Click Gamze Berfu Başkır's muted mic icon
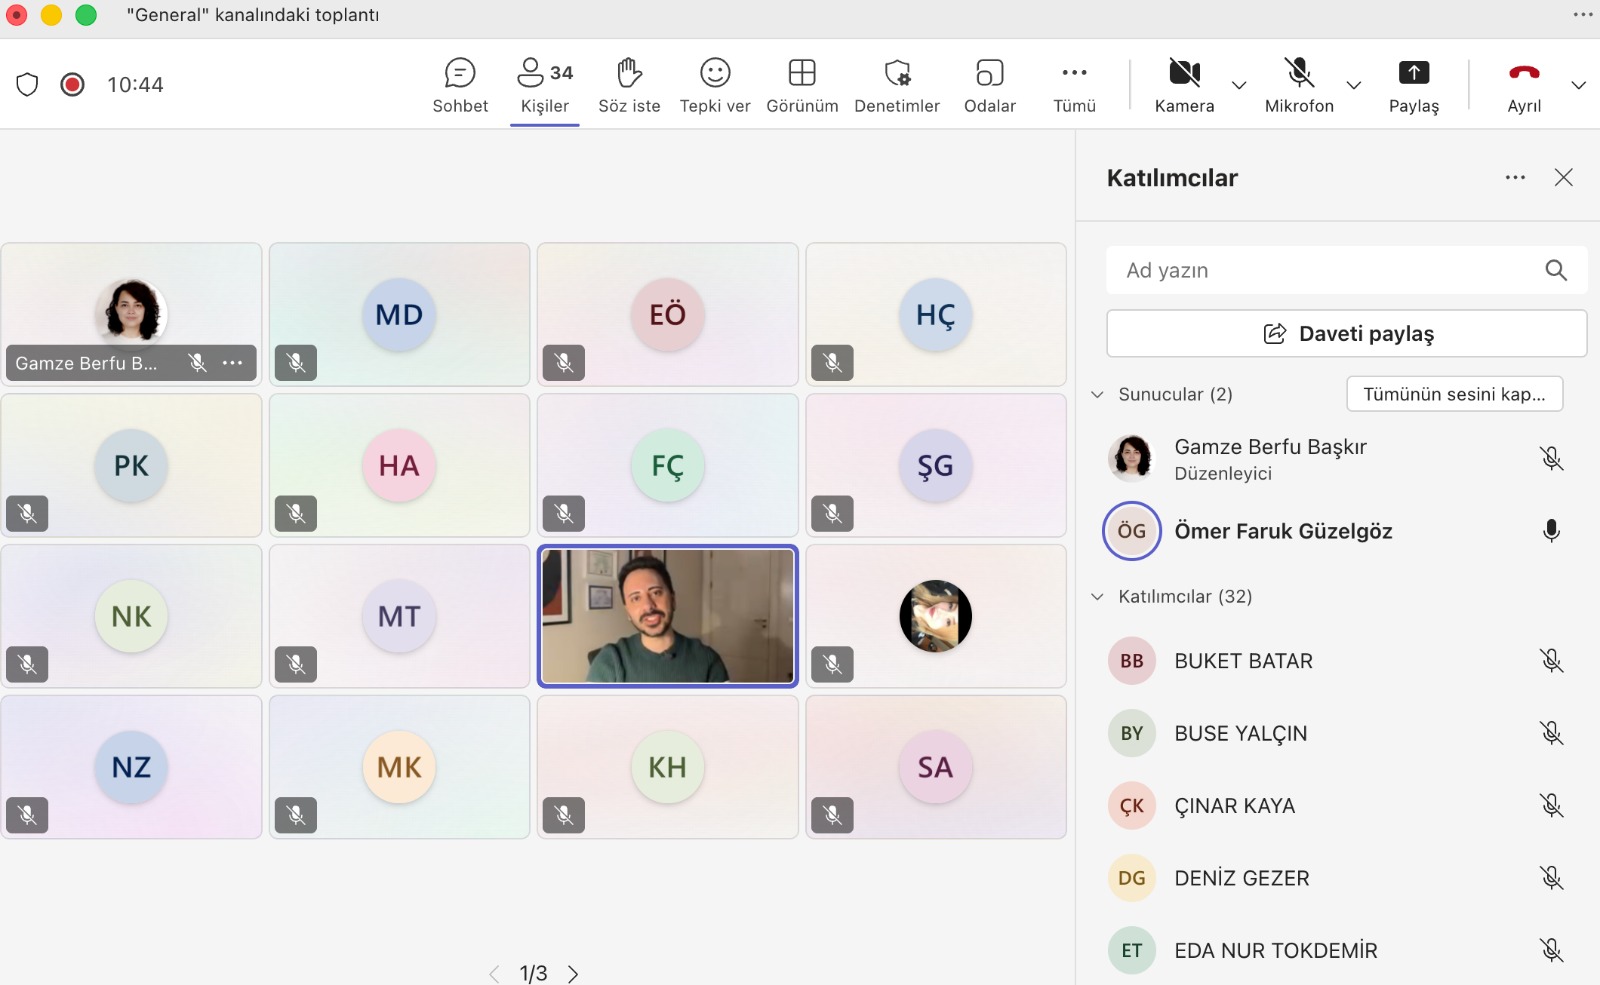Viewport: 1600px width, 985px height. 1551,458
